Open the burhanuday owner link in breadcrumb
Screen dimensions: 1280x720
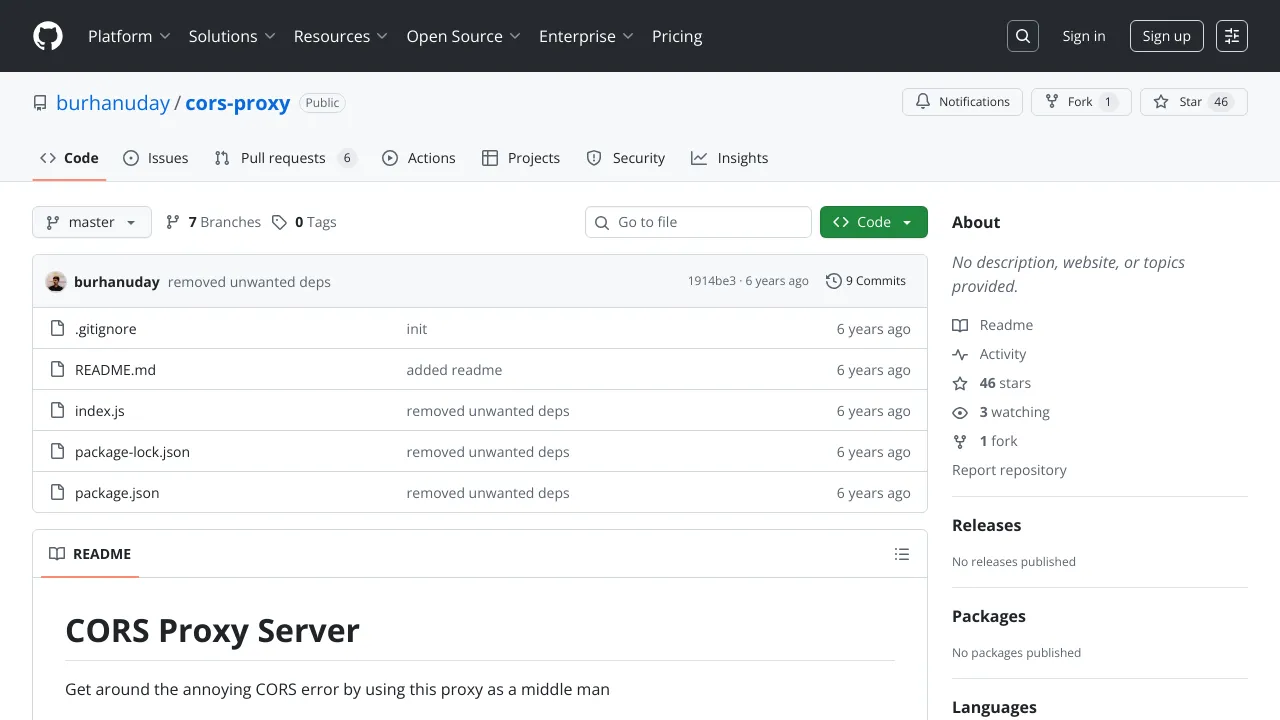click(113, 103)
